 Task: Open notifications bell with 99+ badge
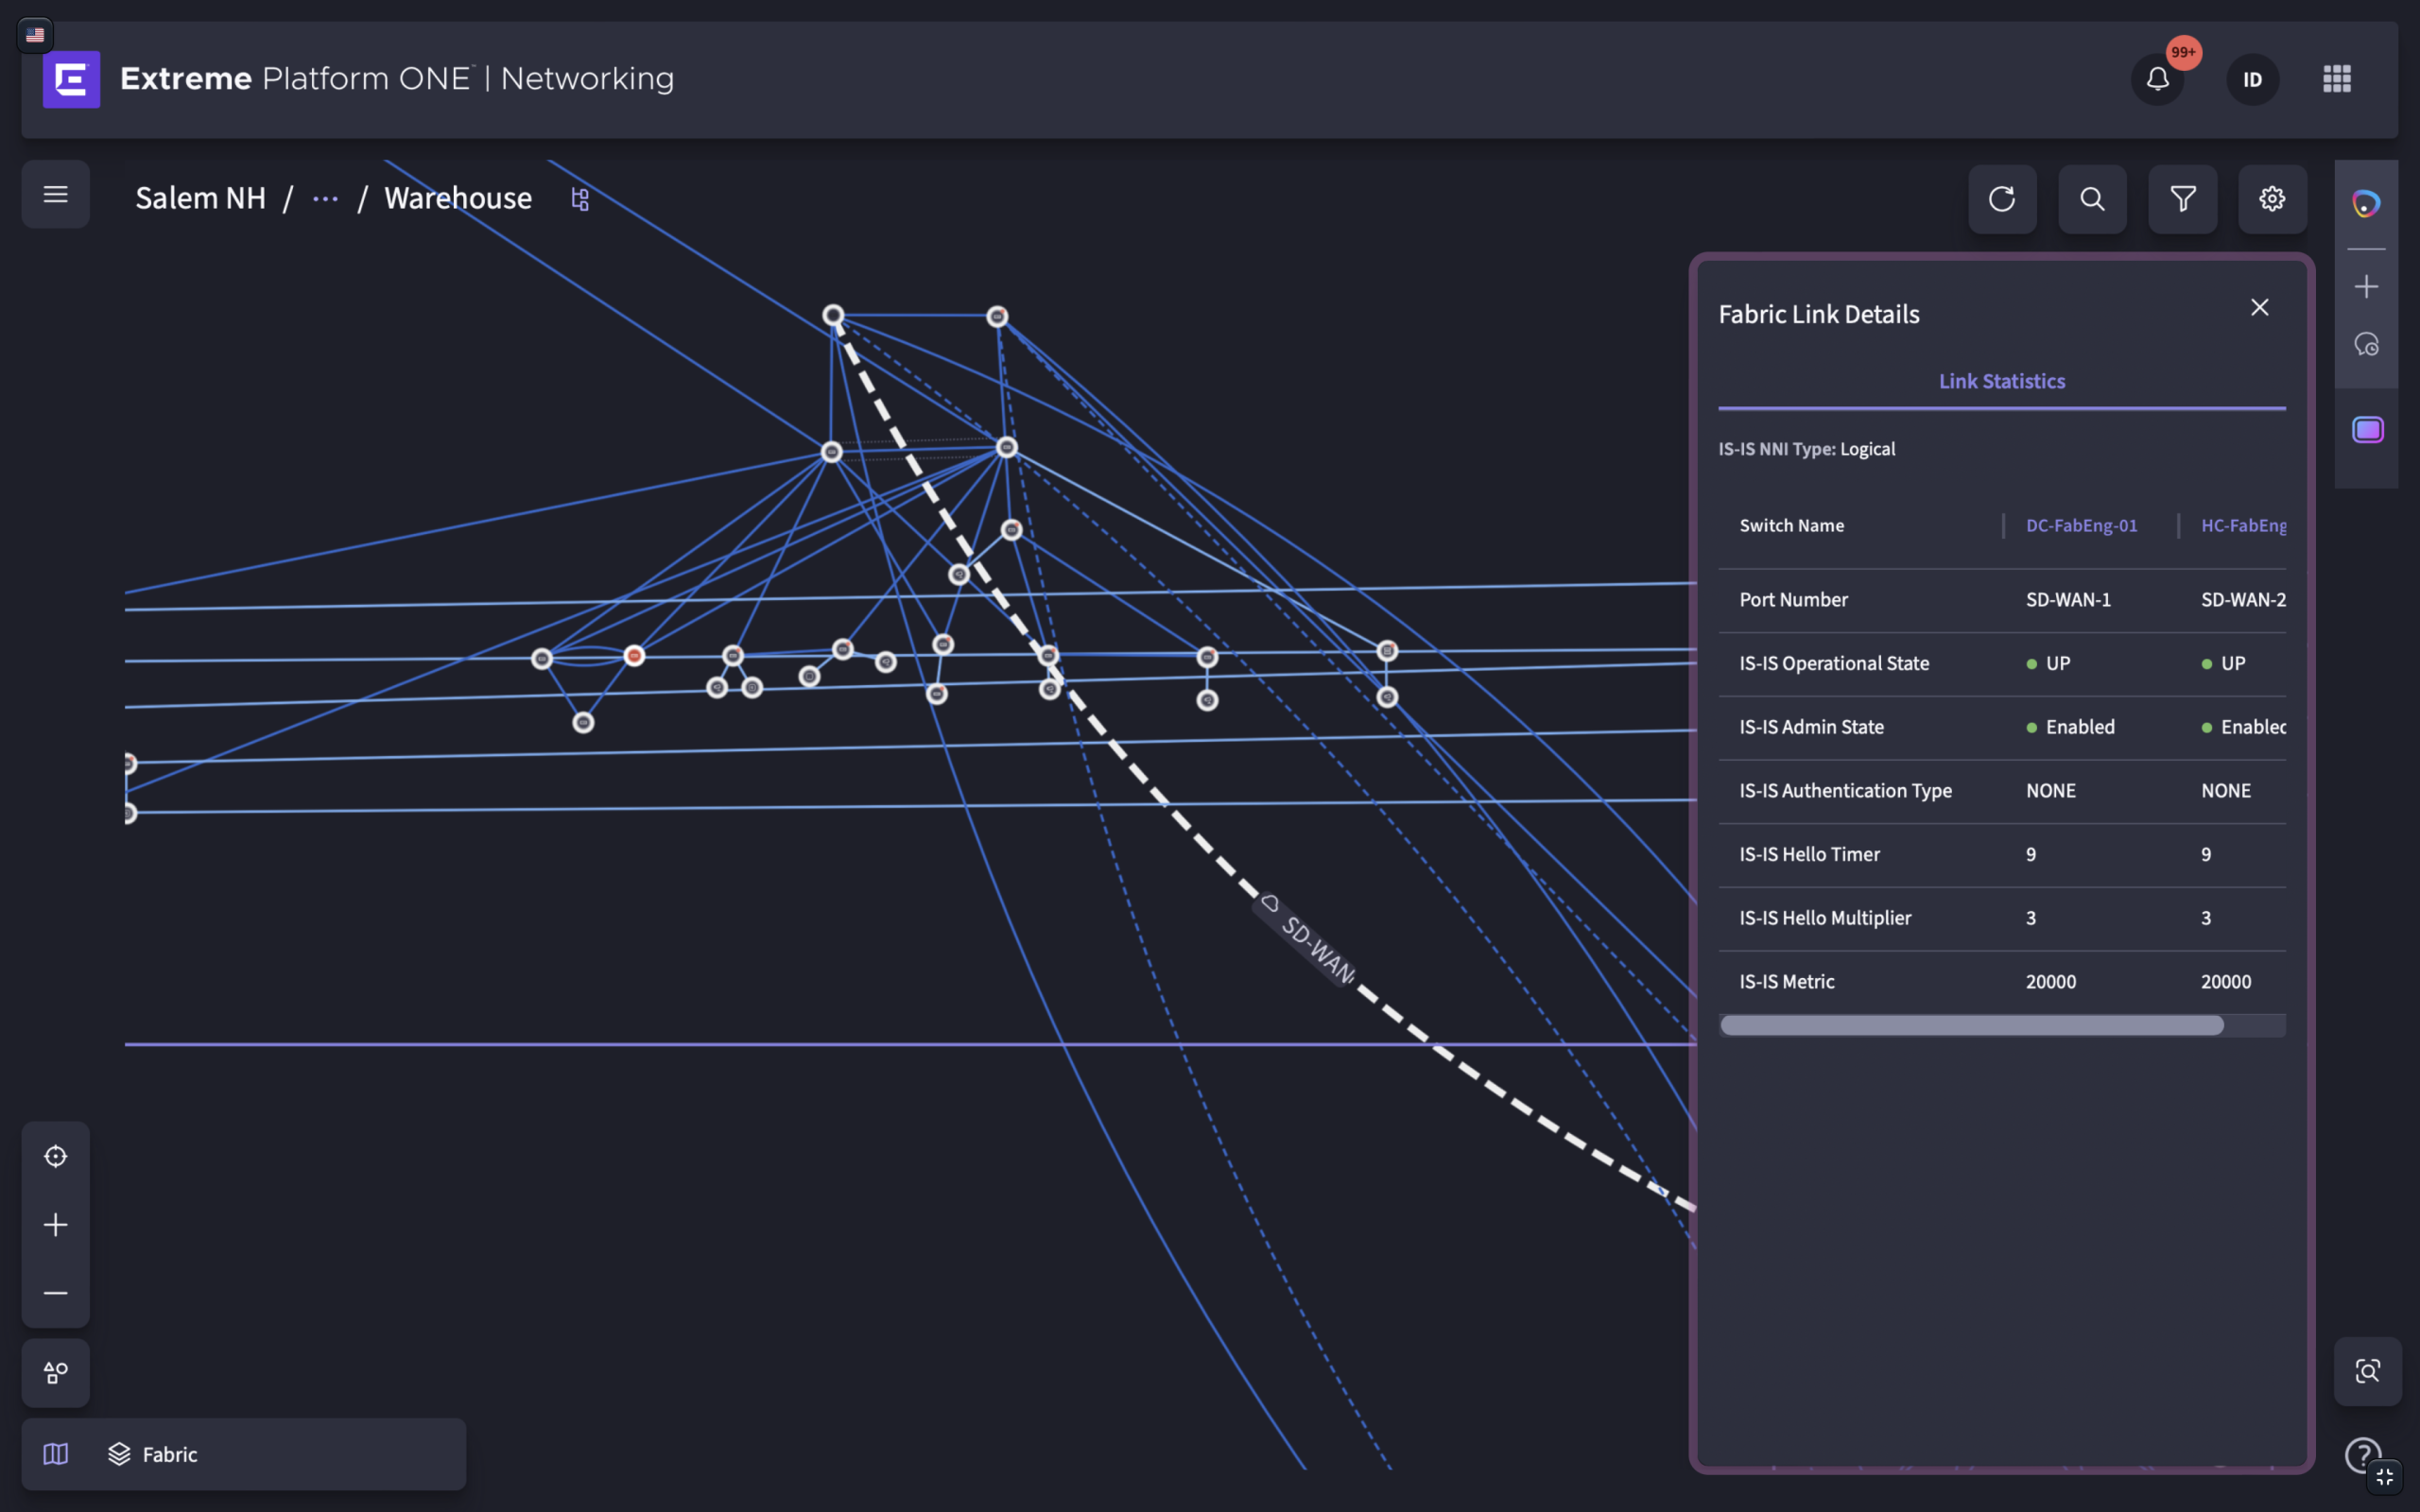point(2158,79)
